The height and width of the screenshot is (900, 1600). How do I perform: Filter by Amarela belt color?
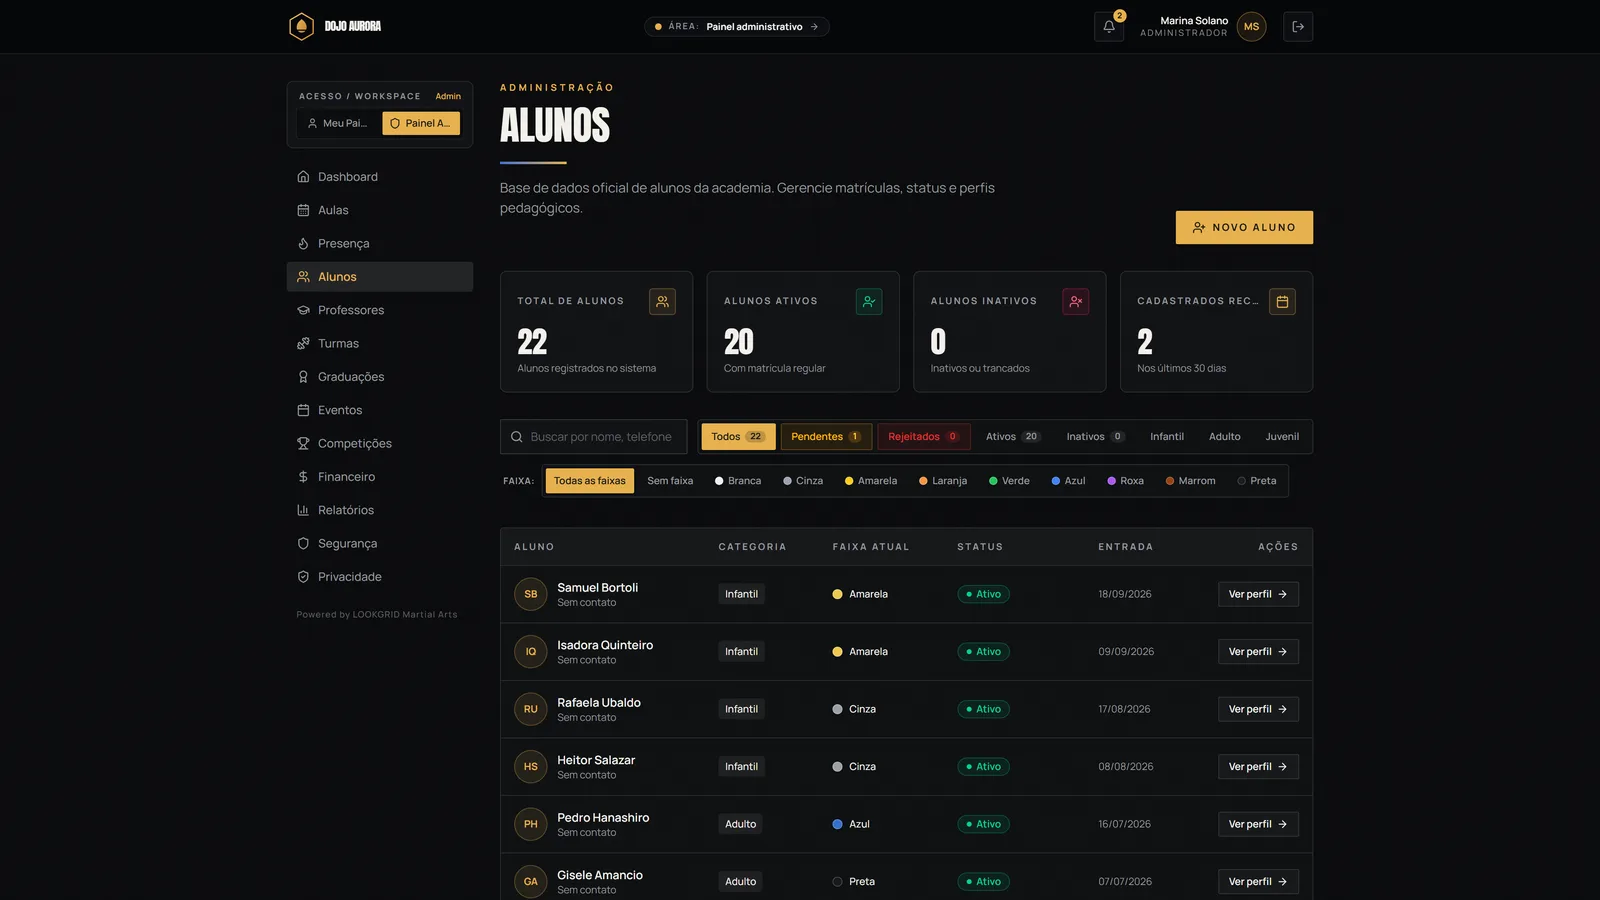[871, 481]
